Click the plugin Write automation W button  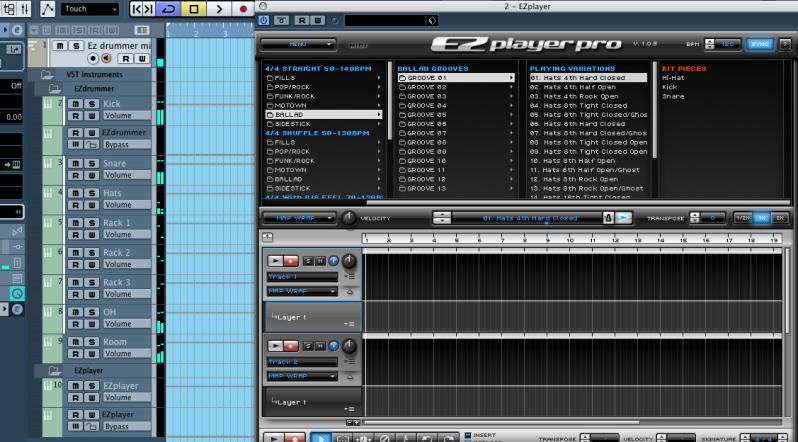tap(317, 20)
